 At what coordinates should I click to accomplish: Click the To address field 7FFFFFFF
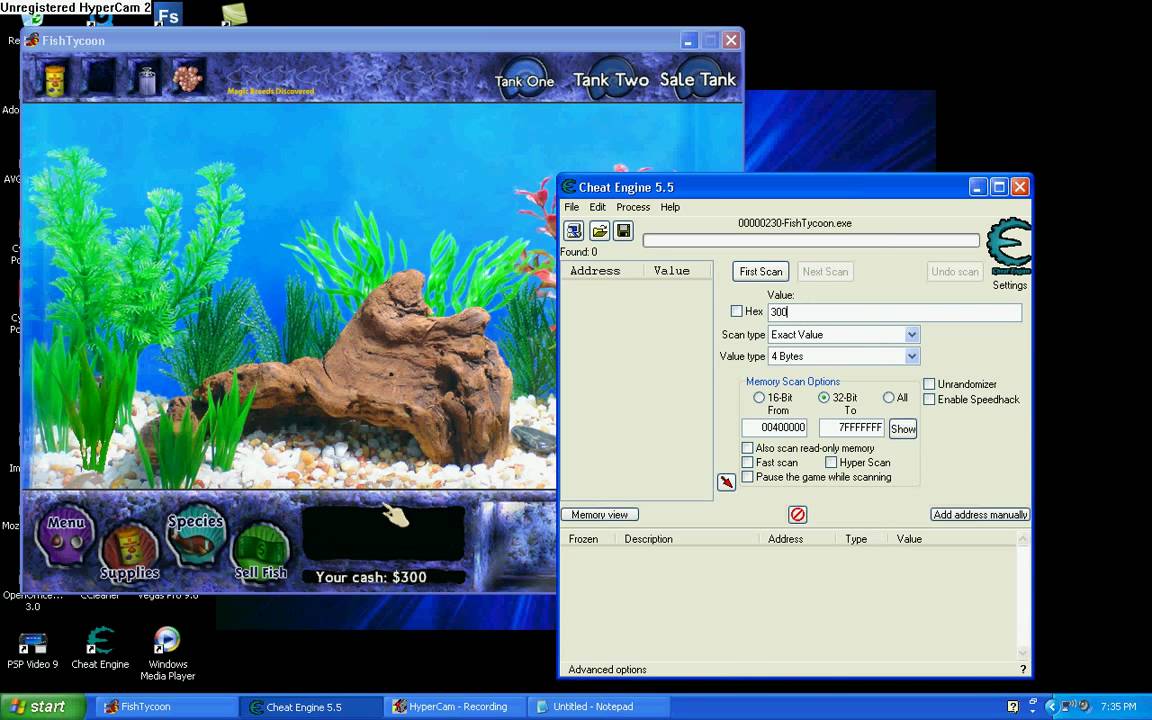[852, 428]
